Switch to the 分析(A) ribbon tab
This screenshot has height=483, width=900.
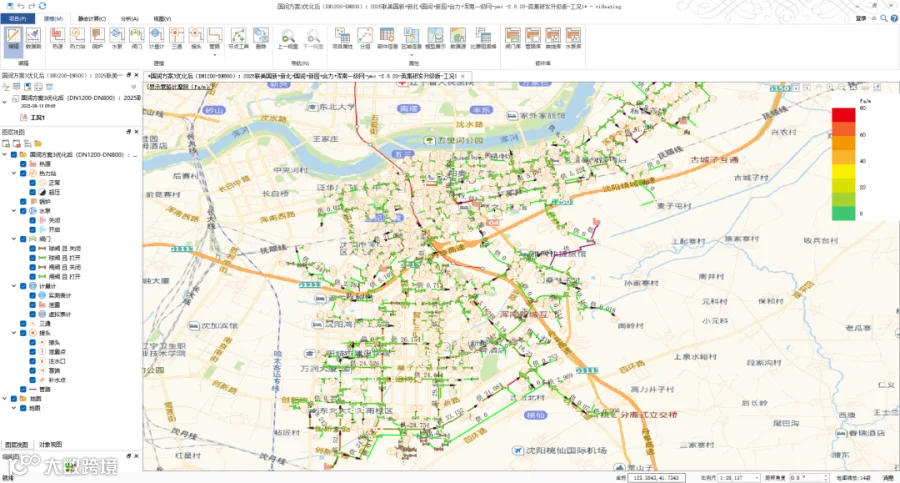(x=129, y=19)
